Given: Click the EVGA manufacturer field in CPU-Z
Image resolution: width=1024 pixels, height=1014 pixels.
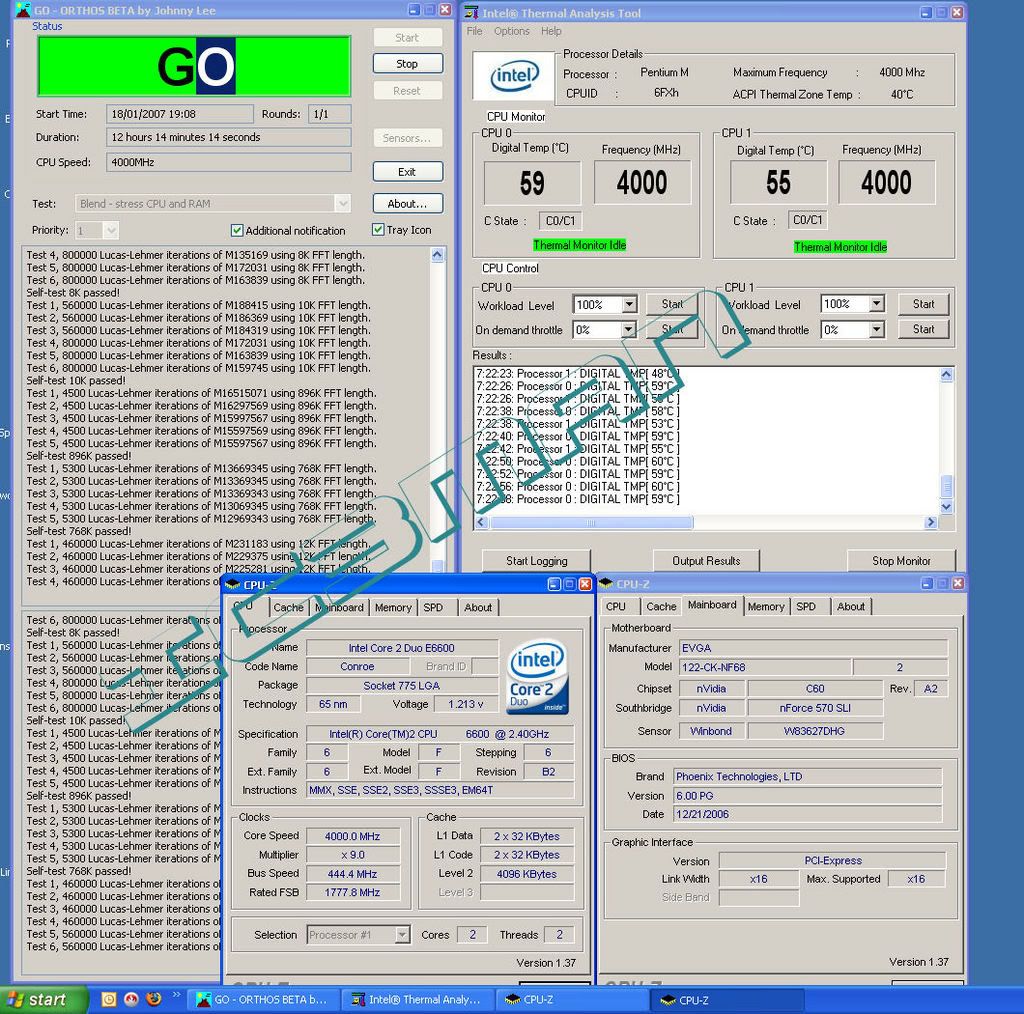Looking at the screenshot, I should point(813,648).
